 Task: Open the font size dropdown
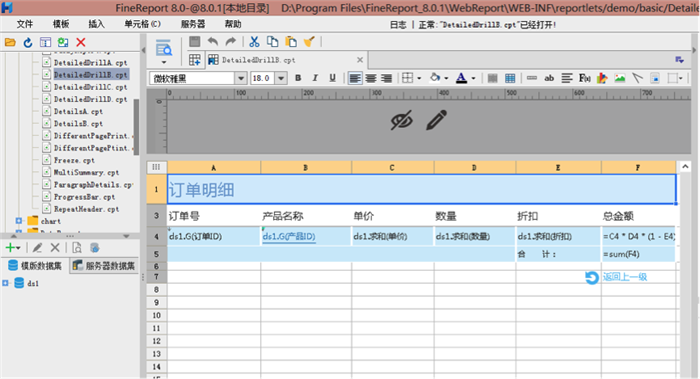(x=281, y=79)
